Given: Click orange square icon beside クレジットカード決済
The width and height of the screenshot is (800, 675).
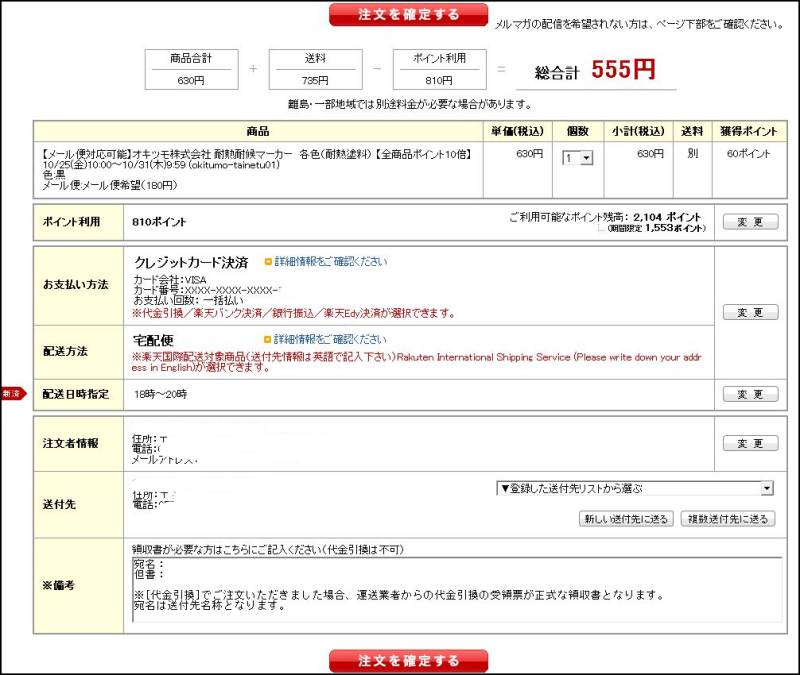Looking at the screenshot, I should (268, 262).
